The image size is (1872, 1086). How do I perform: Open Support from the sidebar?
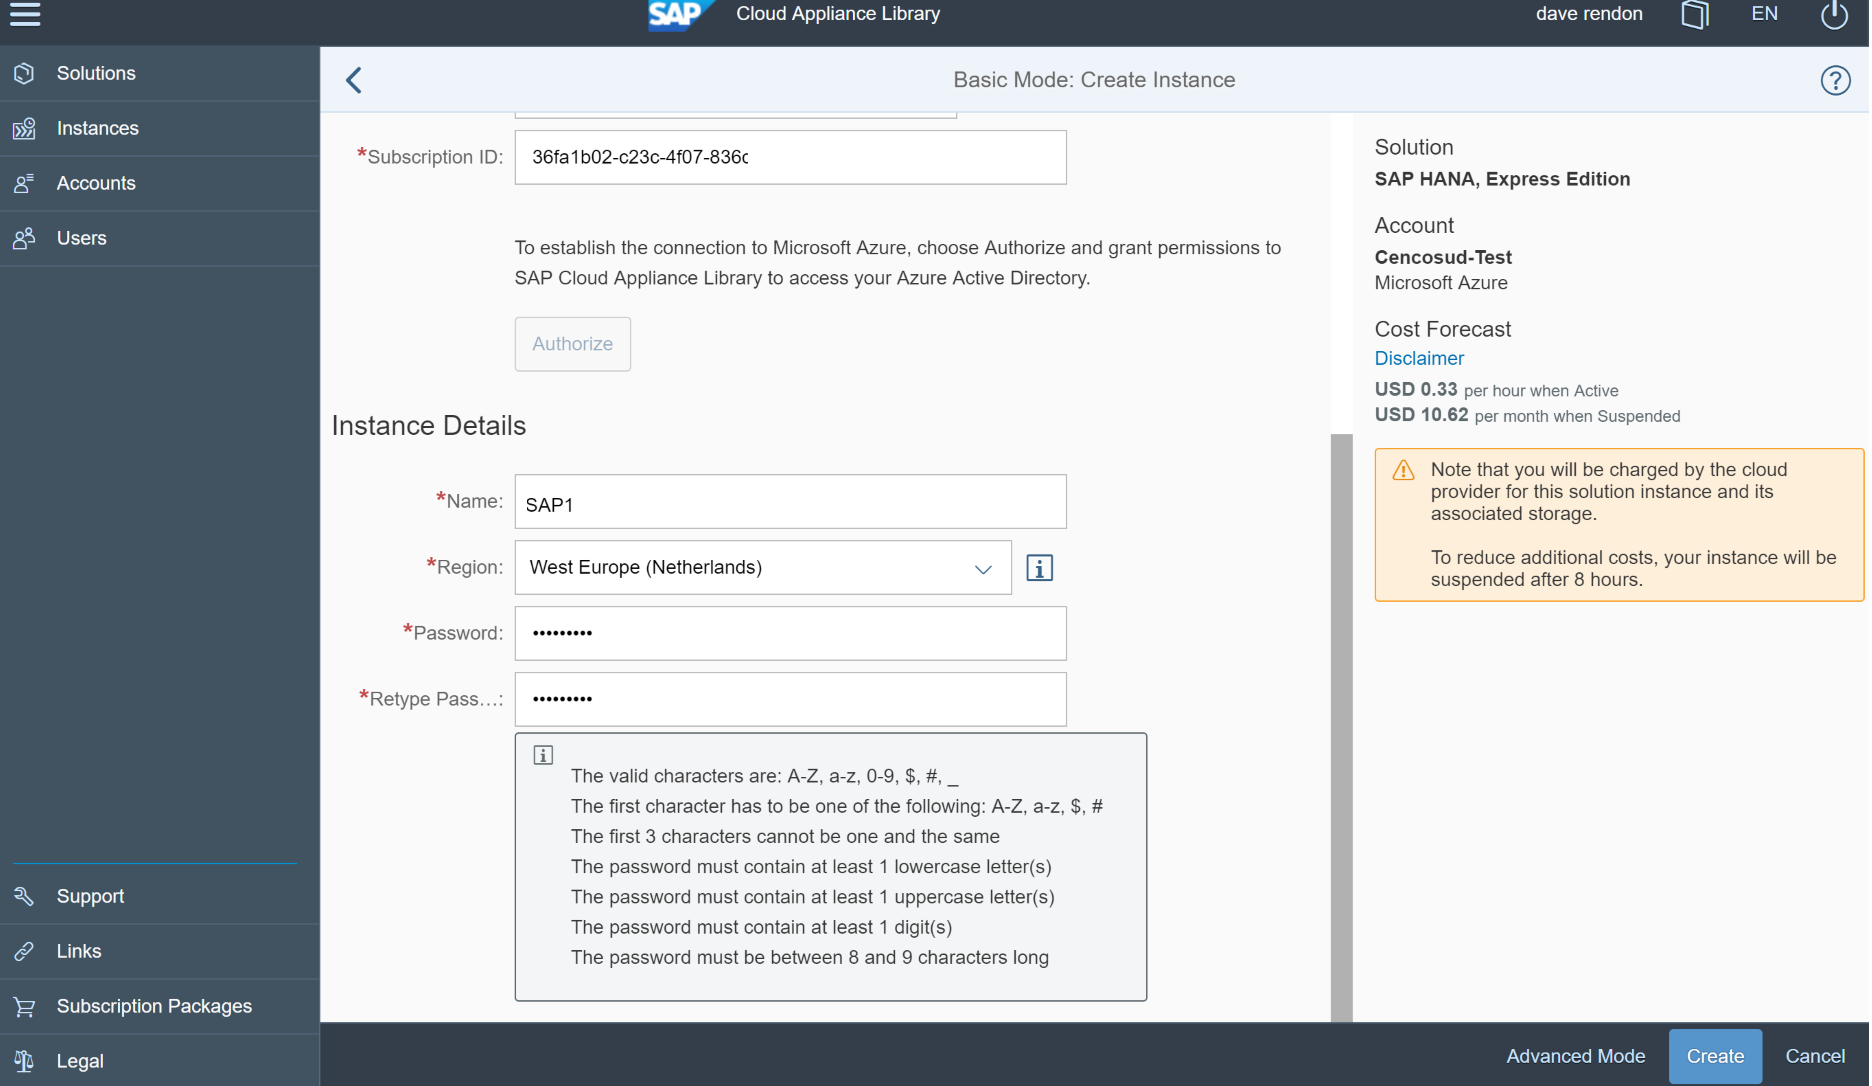pos(160,896)
